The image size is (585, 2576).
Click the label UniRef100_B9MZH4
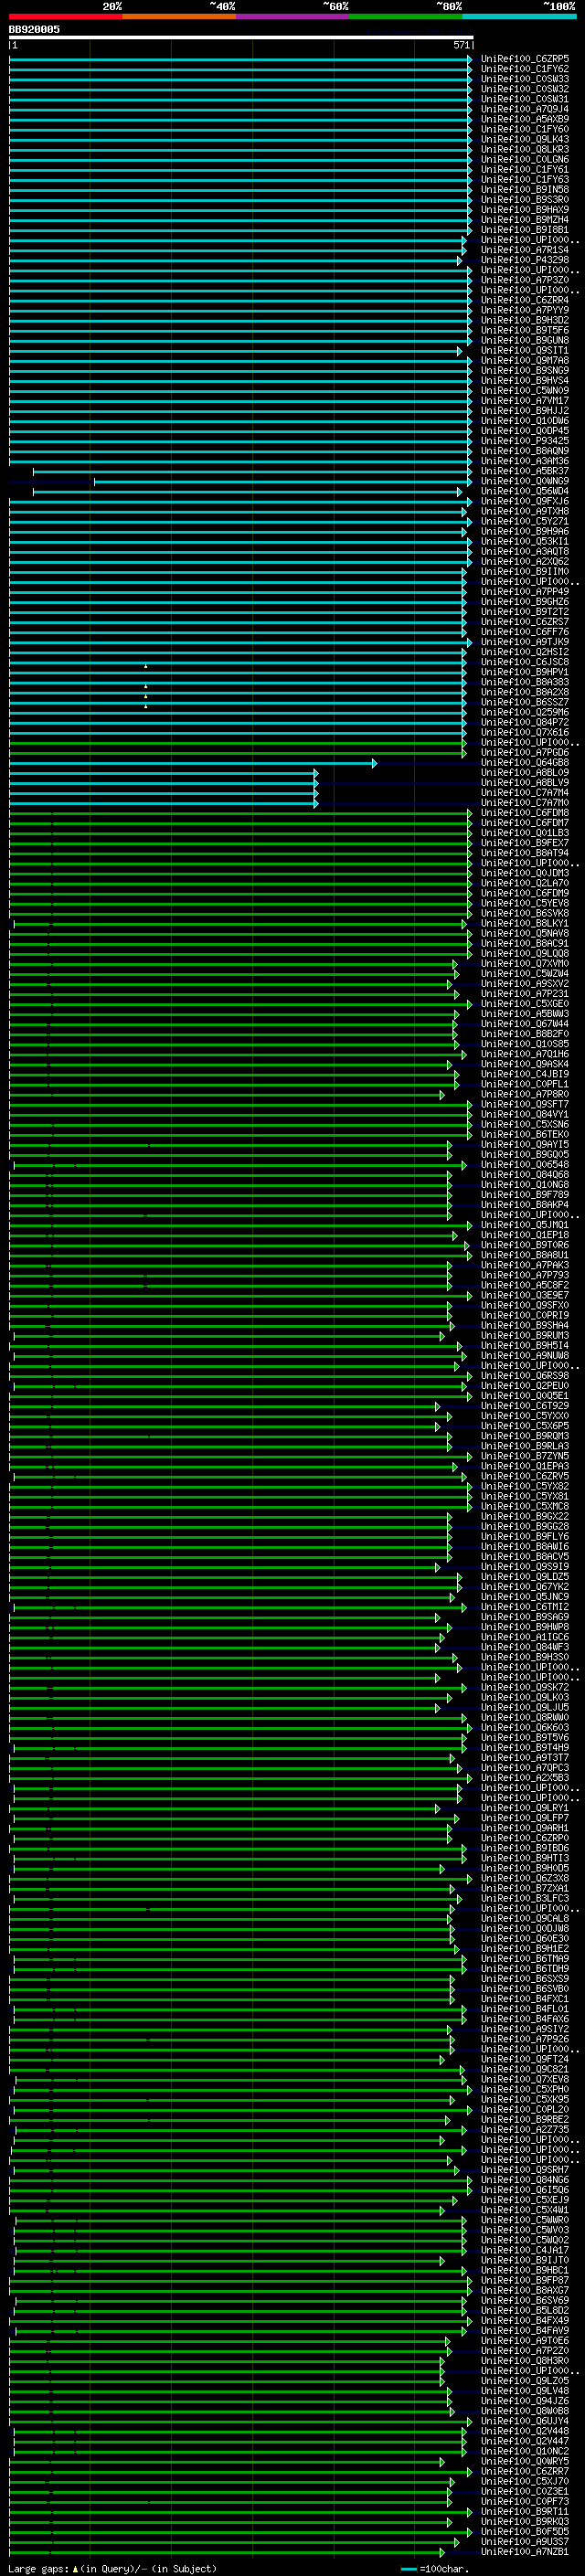[x=525, y=220]
